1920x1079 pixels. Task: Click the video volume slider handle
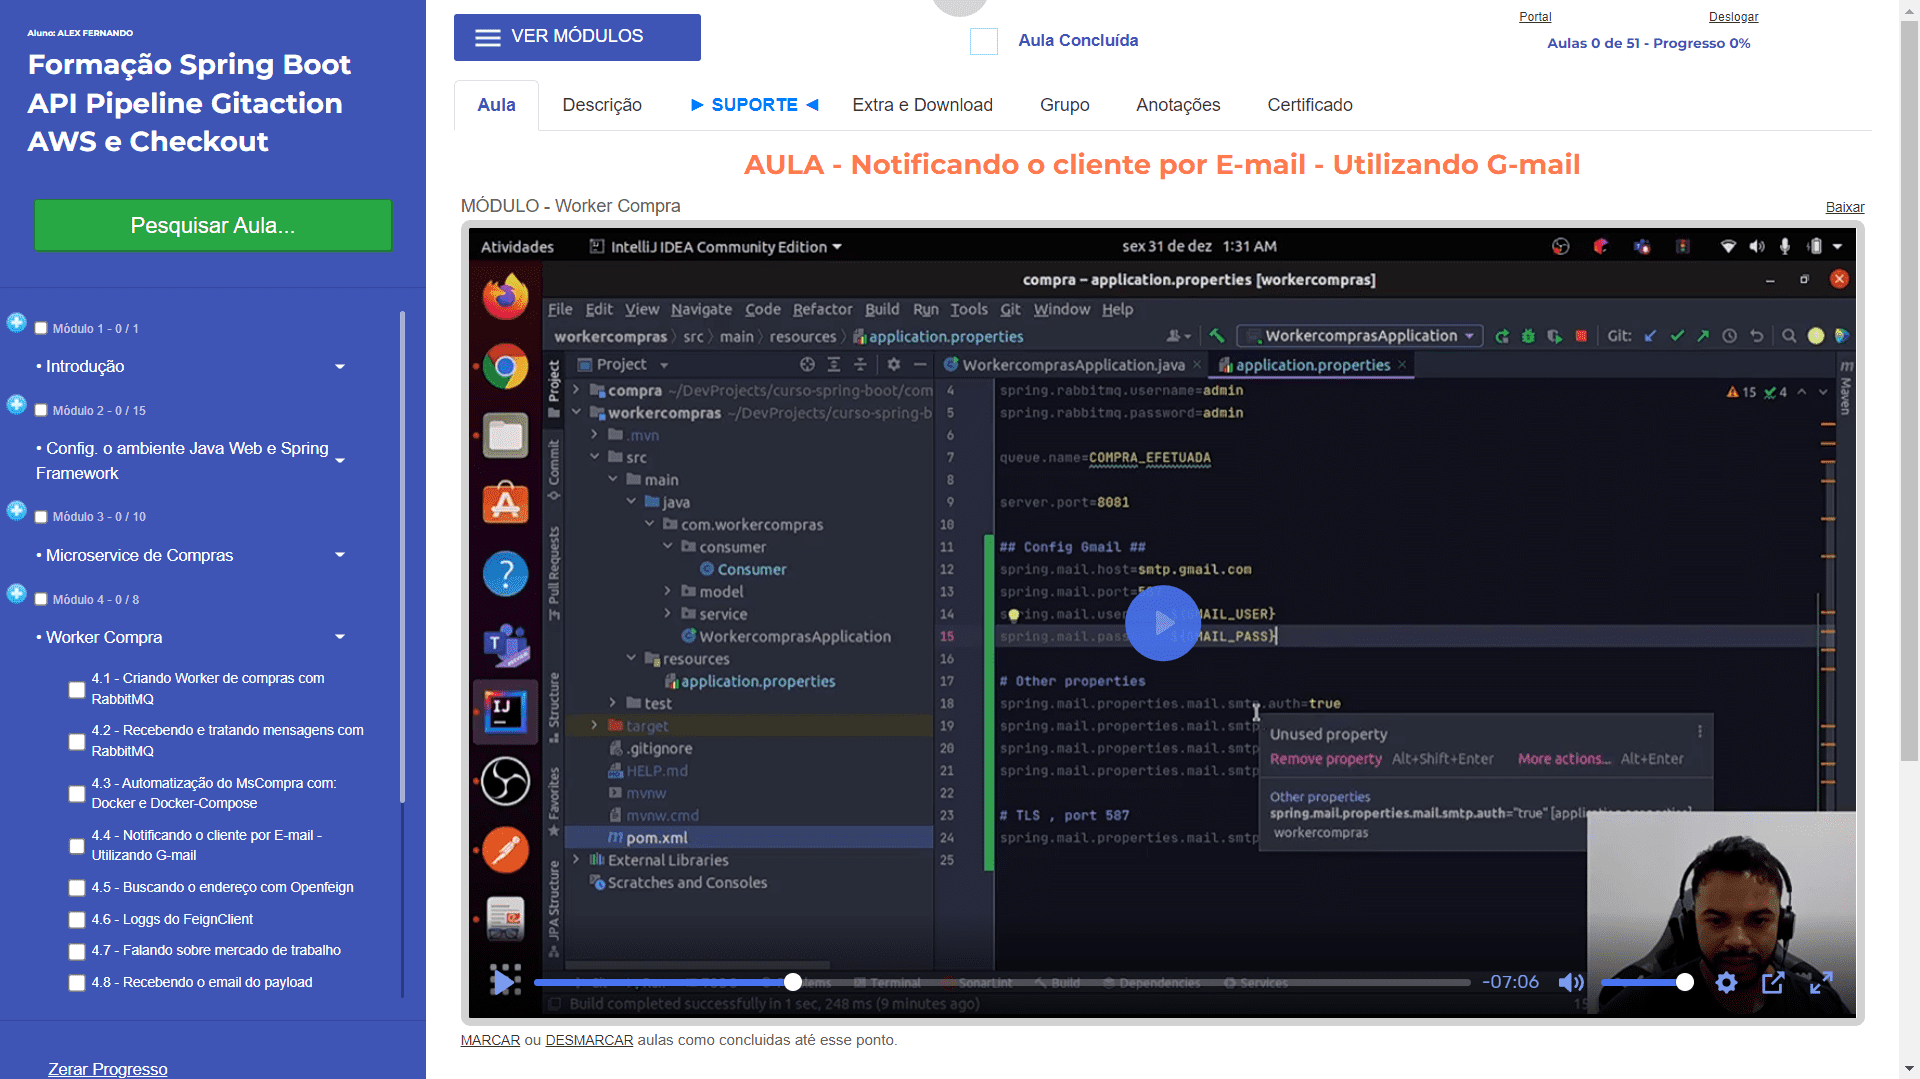coord(1685,982)
